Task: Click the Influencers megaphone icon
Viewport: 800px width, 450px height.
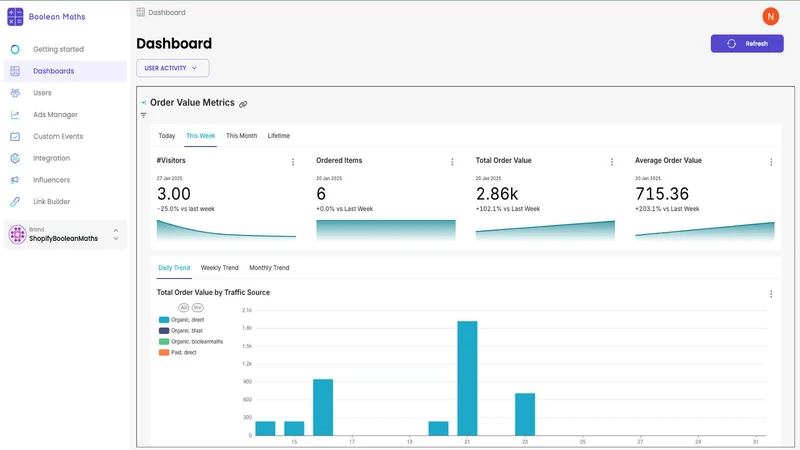Action: [15, 180]
